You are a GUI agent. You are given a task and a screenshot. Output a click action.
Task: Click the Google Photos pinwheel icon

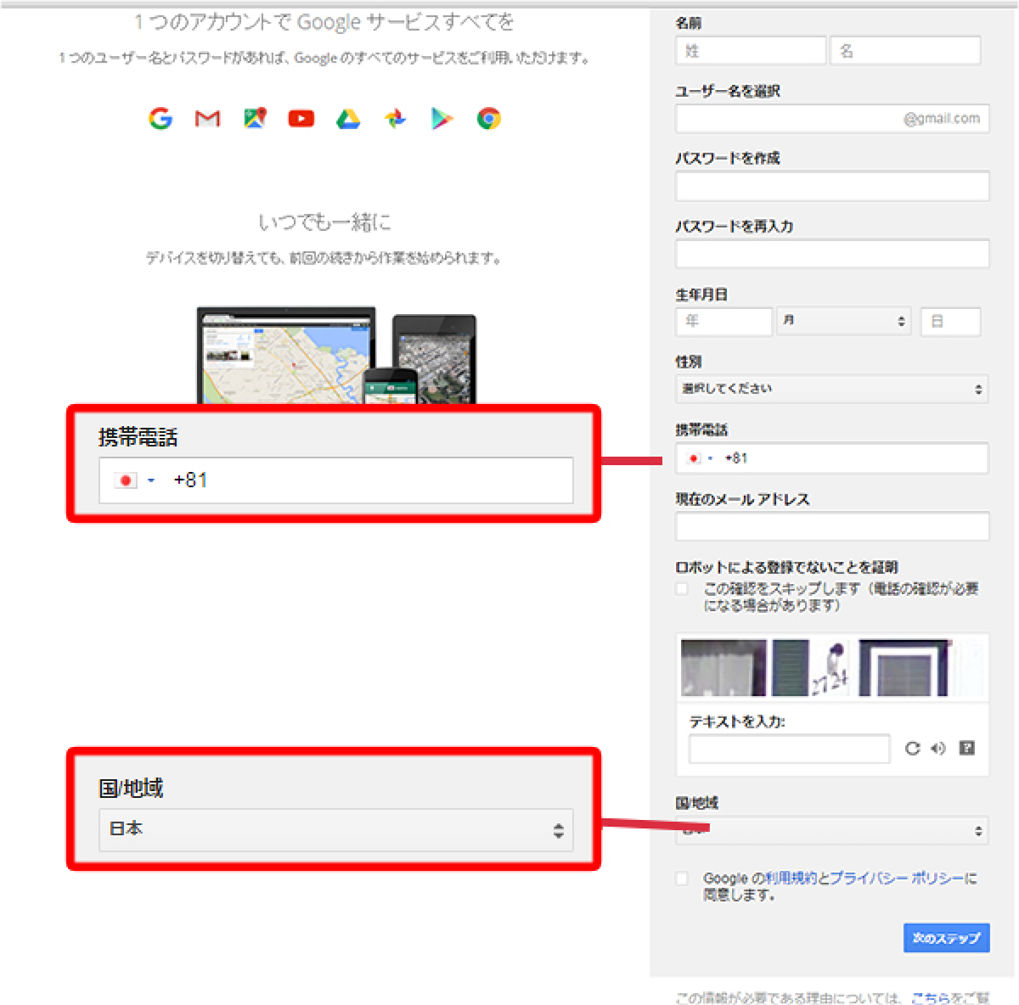click(x=395, y=119)
